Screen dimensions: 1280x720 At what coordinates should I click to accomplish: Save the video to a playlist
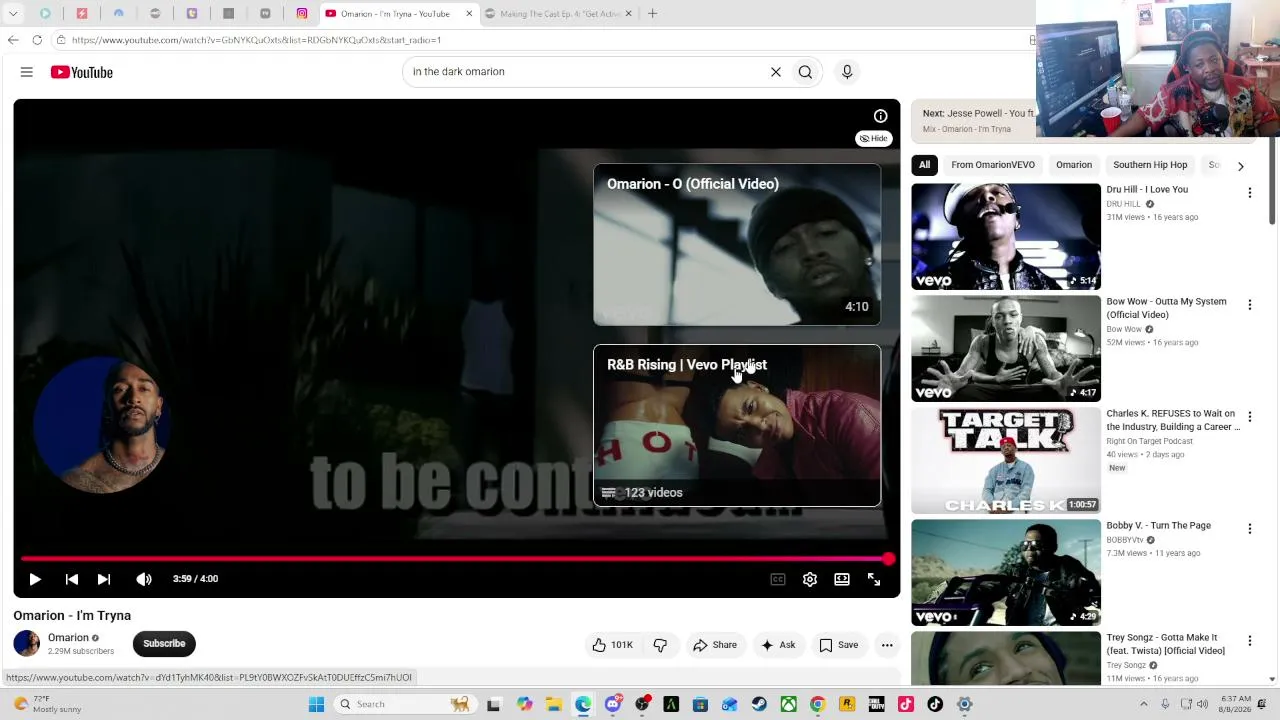click(x=839, y=645)
